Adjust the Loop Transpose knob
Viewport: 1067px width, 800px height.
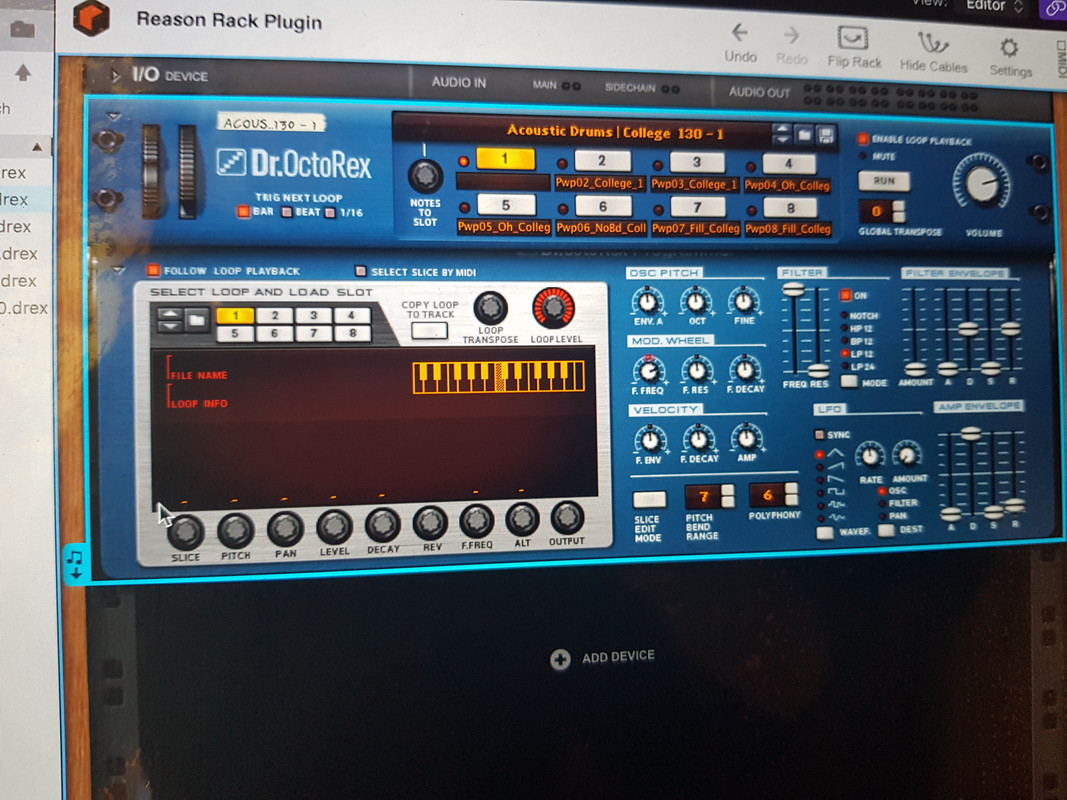tap(491, 308)
